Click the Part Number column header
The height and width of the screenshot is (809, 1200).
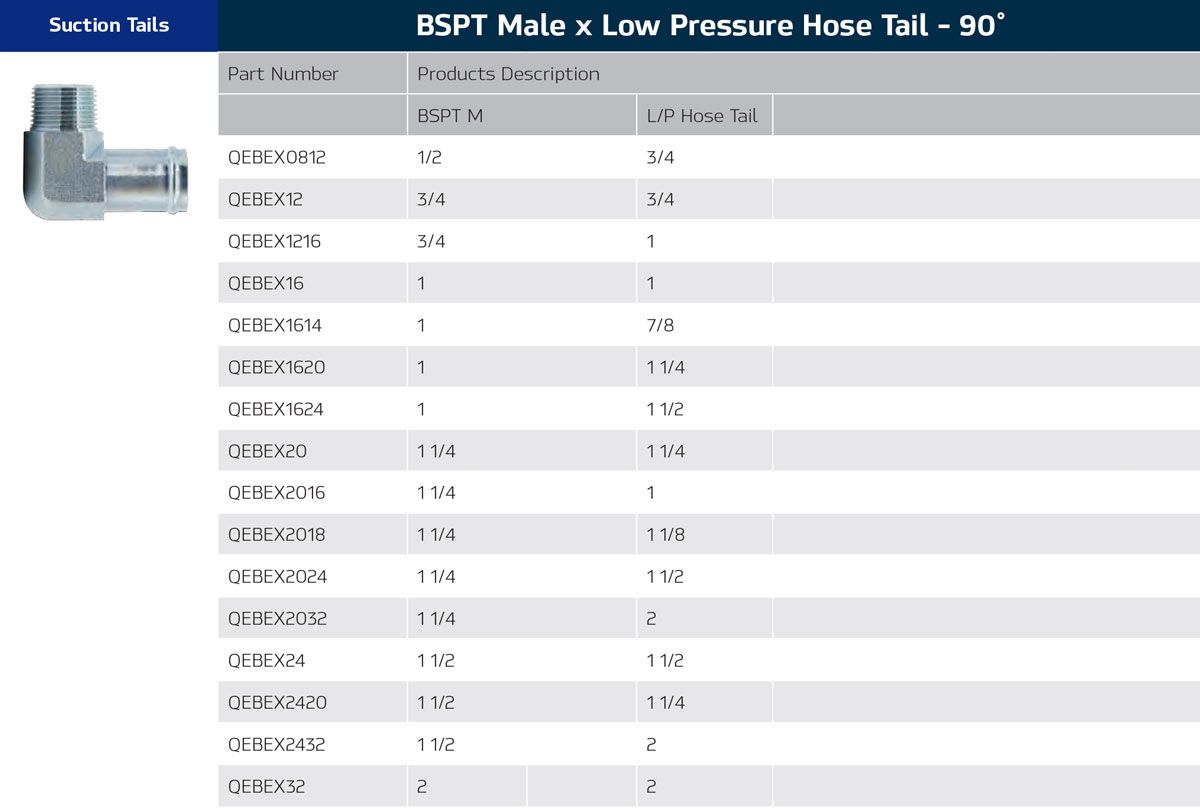point(283,74)
